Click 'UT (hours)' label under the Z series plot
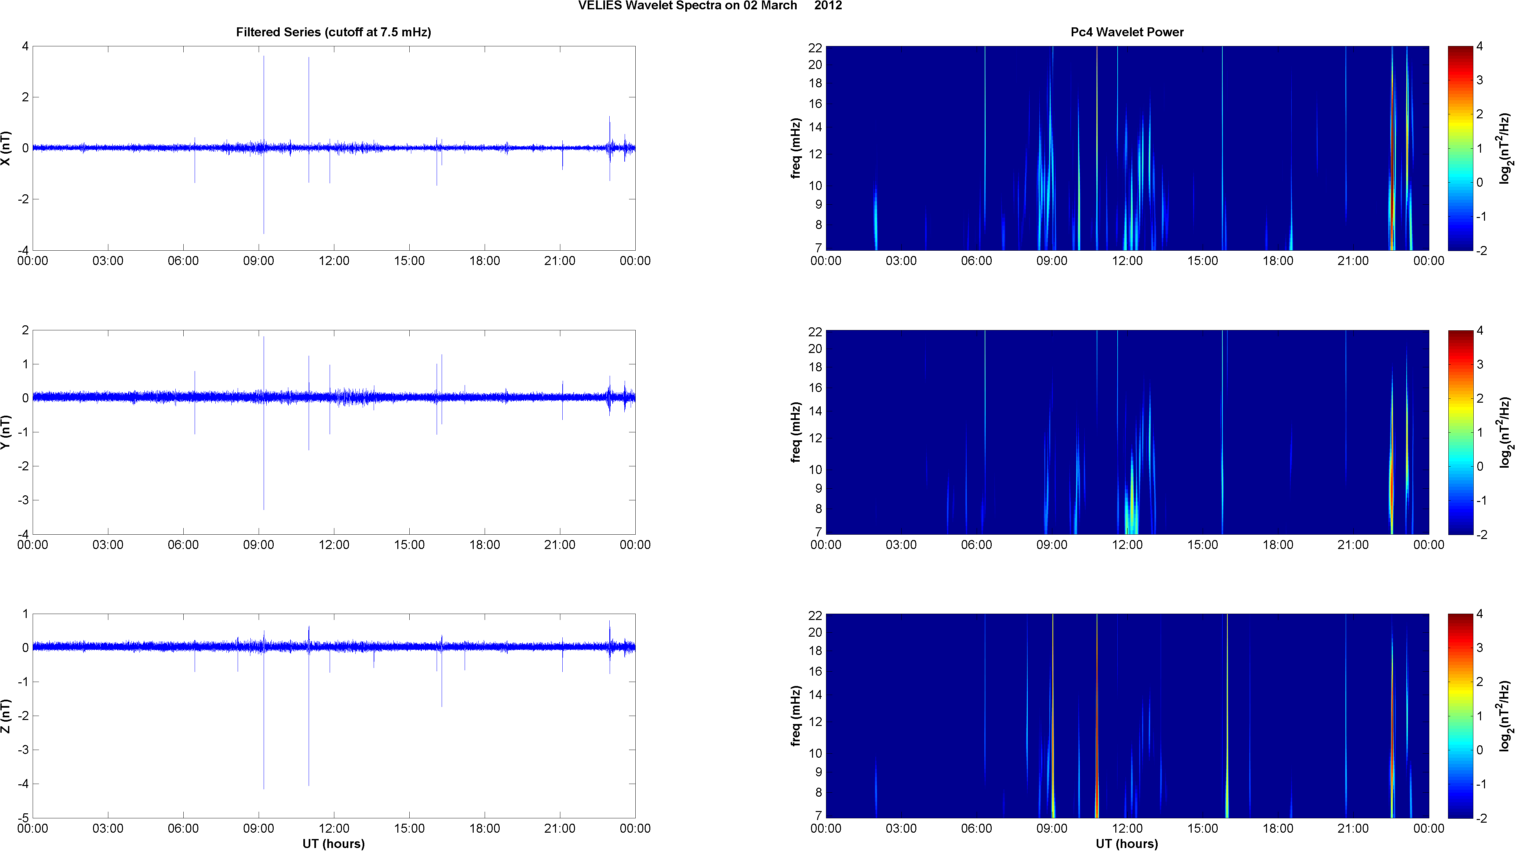Screen dimensions: 1515x851 click(x=334, y=844)
